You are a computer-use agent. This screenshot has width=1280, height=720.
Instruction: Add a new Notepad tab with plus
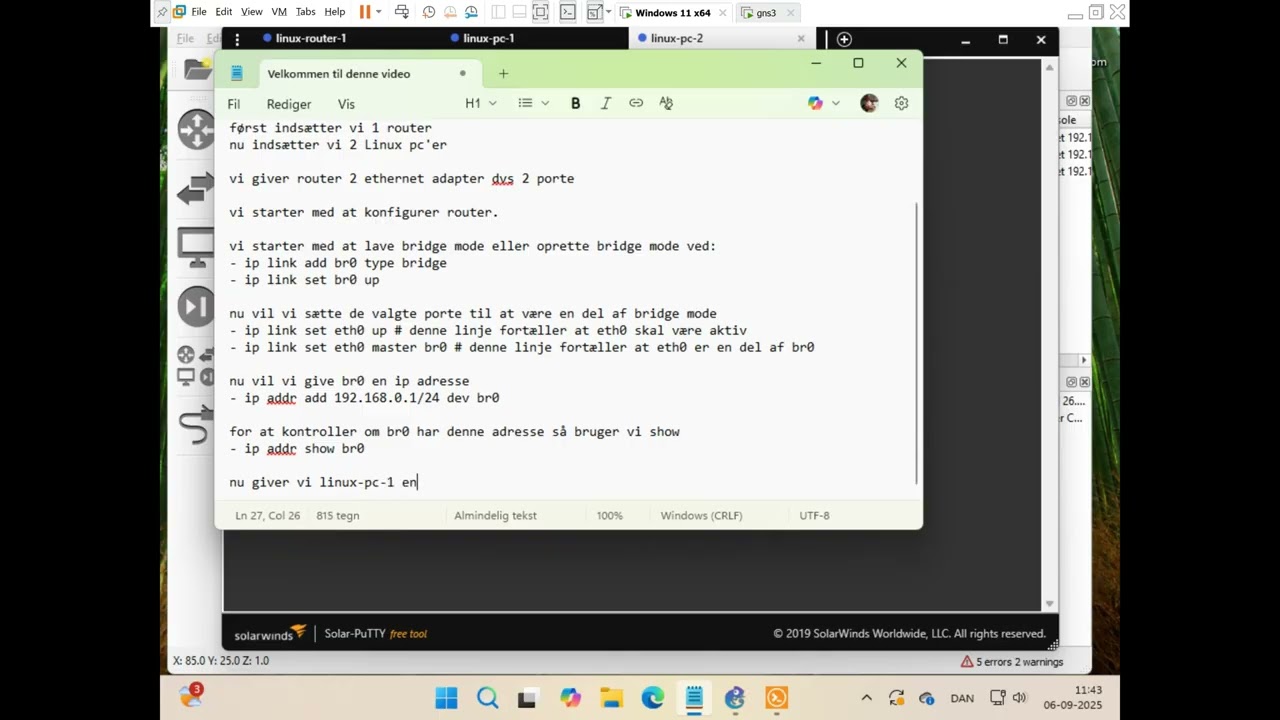click(503, 73)
